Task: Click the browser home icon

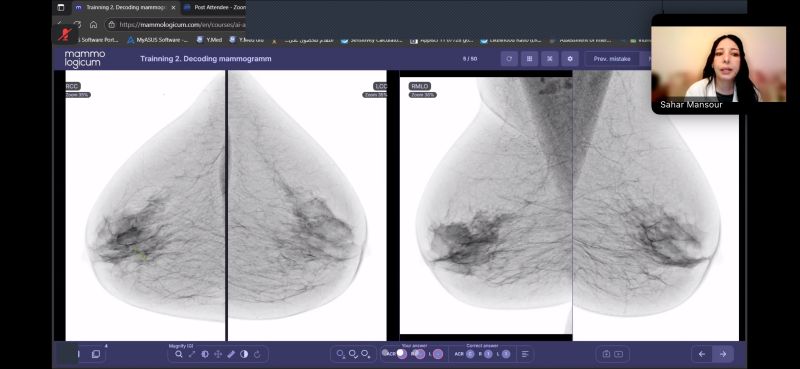Action: [x=93, y=24]
